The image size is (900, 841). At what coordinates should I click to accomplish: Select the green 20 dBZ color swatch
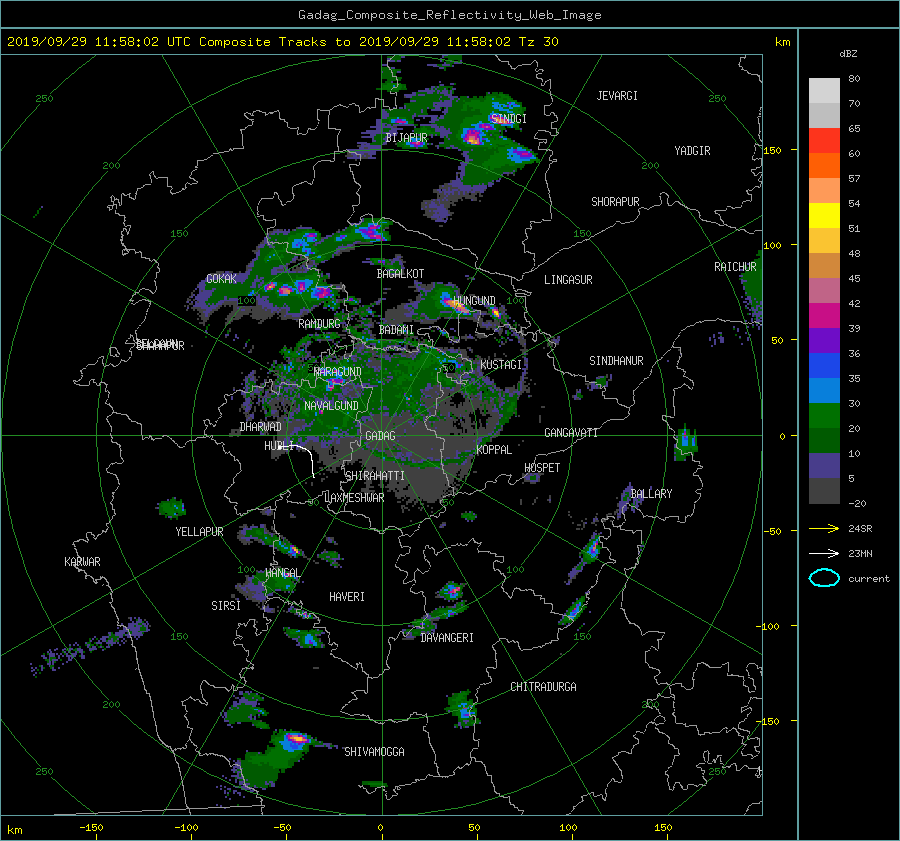point(824,416)
